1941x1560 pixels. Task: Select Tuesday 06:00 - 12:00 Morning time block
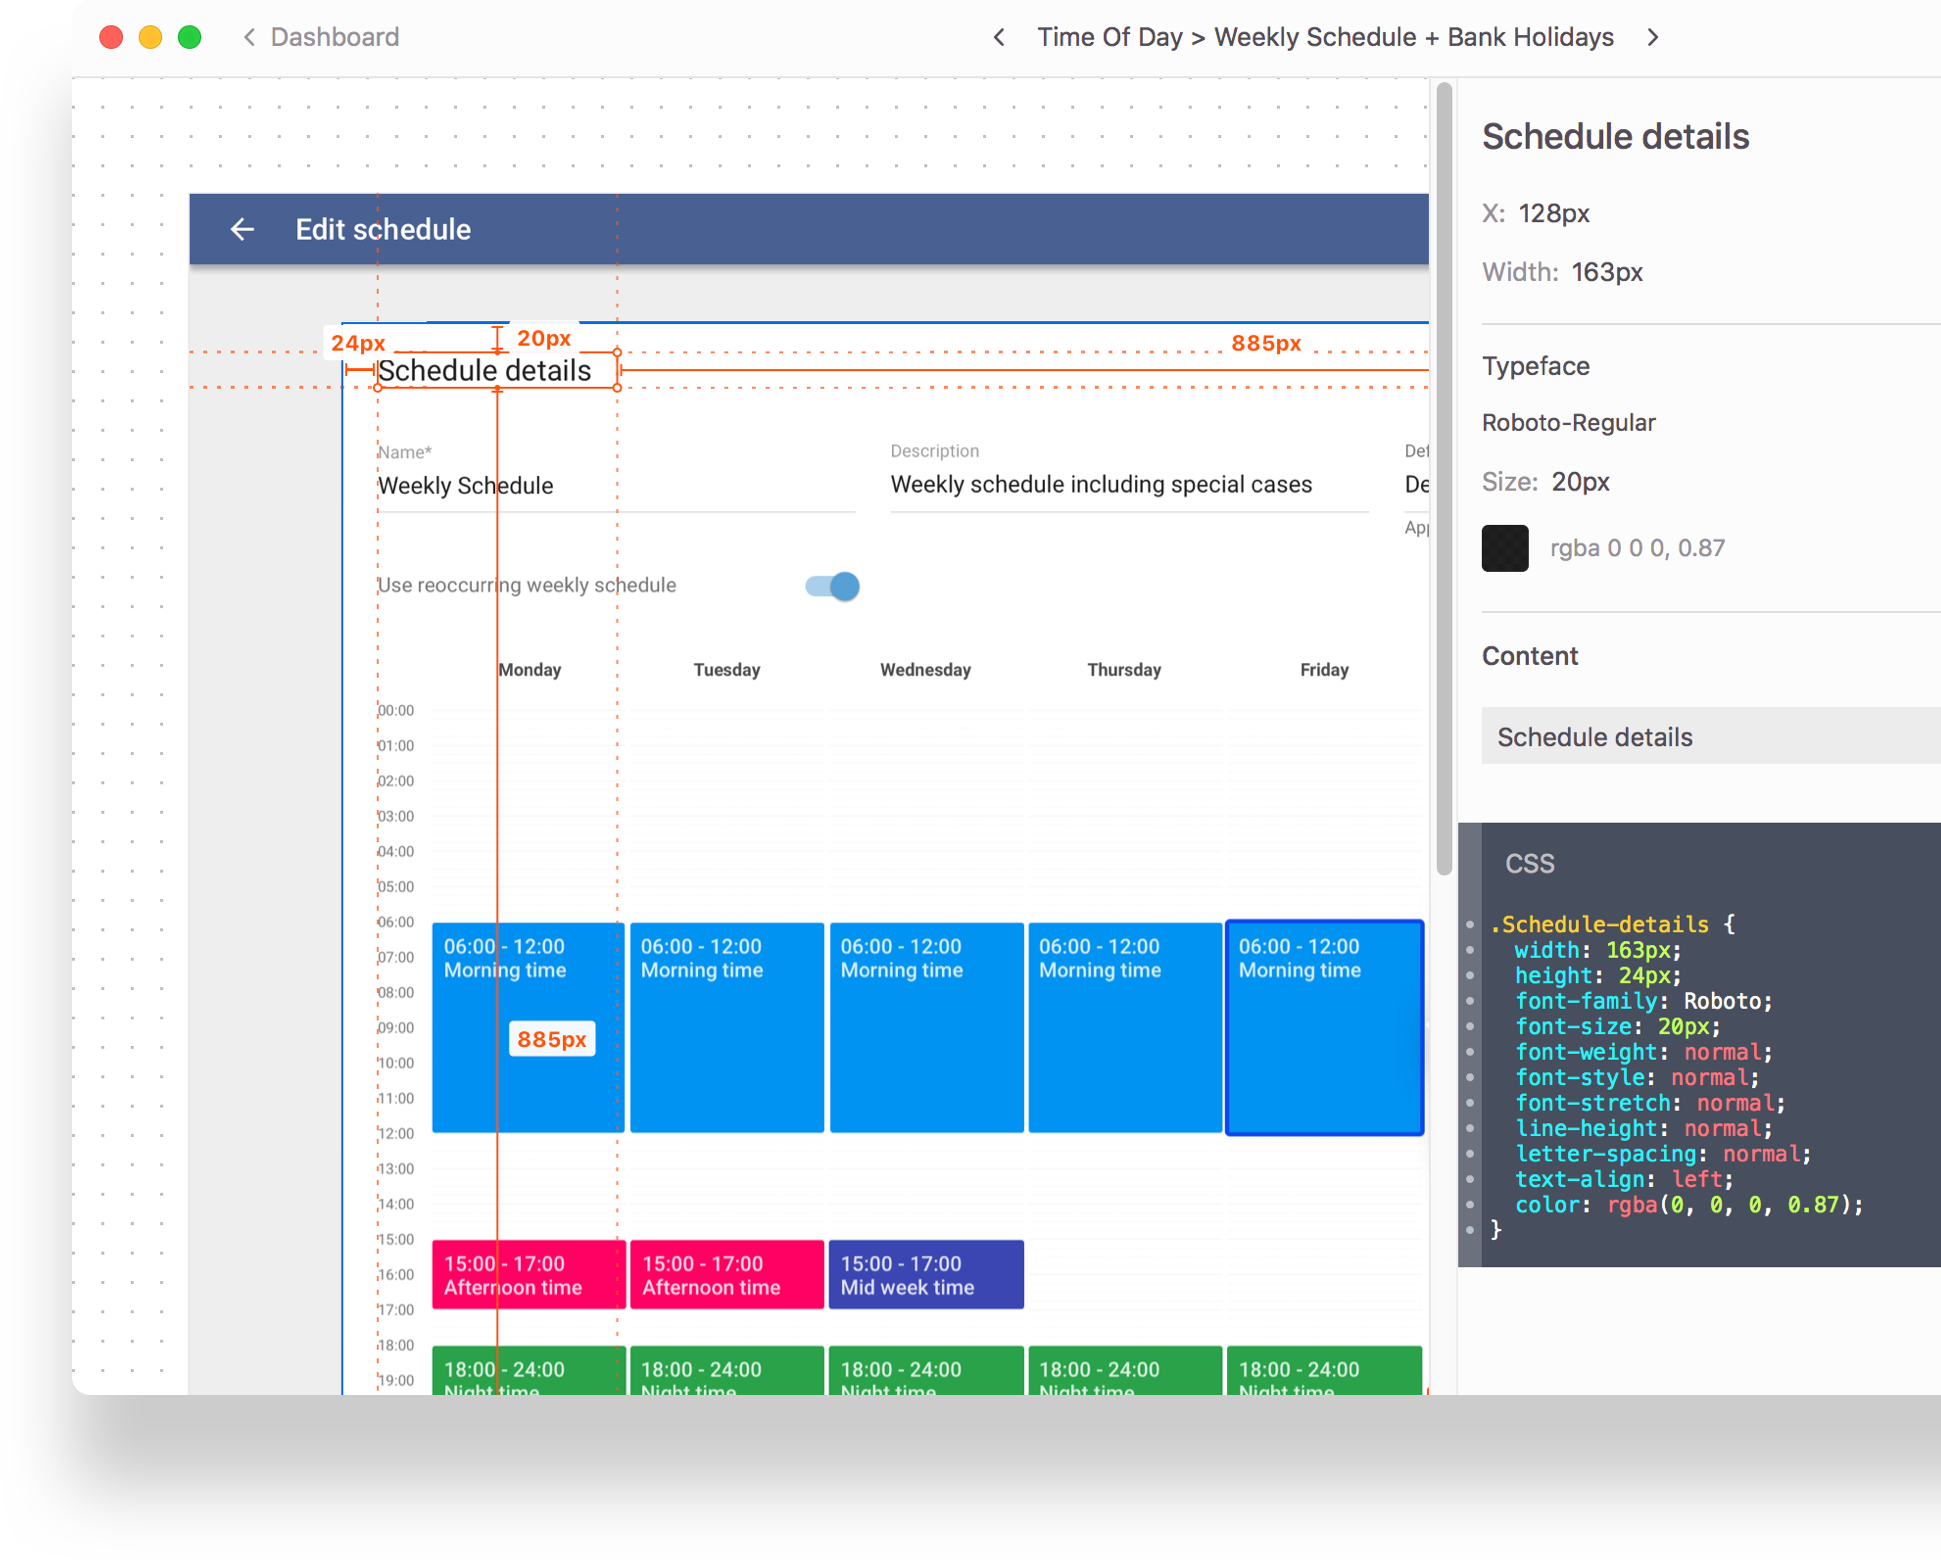tap(727, 1027)
